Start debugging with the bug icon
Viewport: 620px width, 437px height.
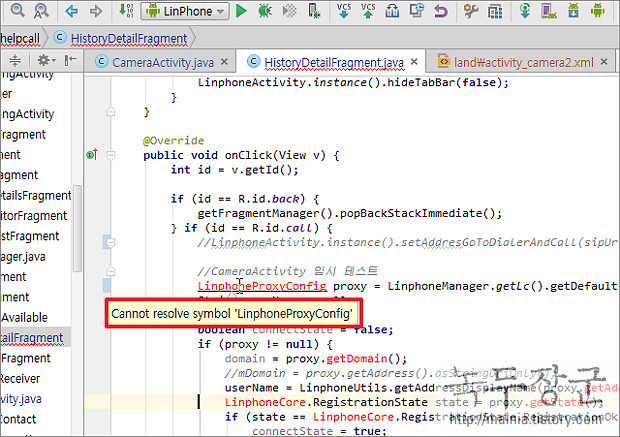(265, 11)
